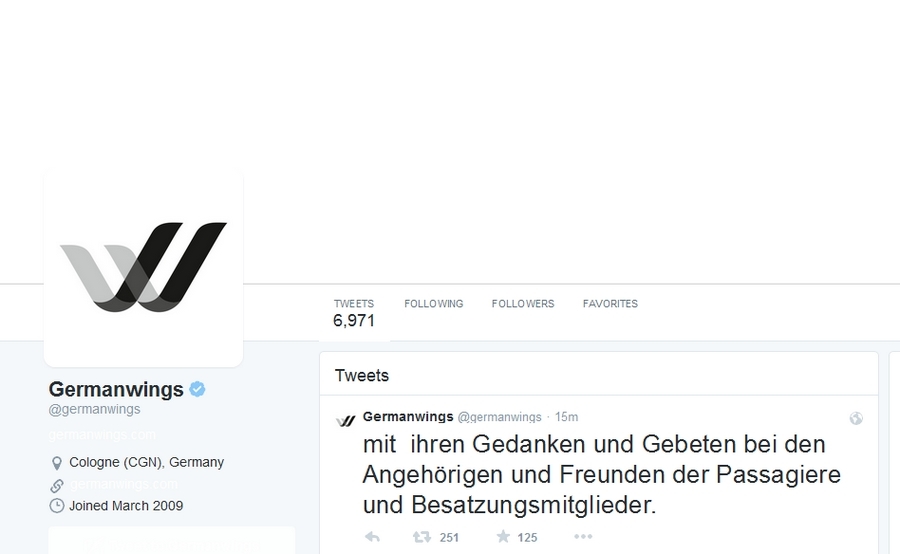Open the tweet text about Gedanken und Gebeten
Viewport: 900px width, 554px height.
coord(602,475)
